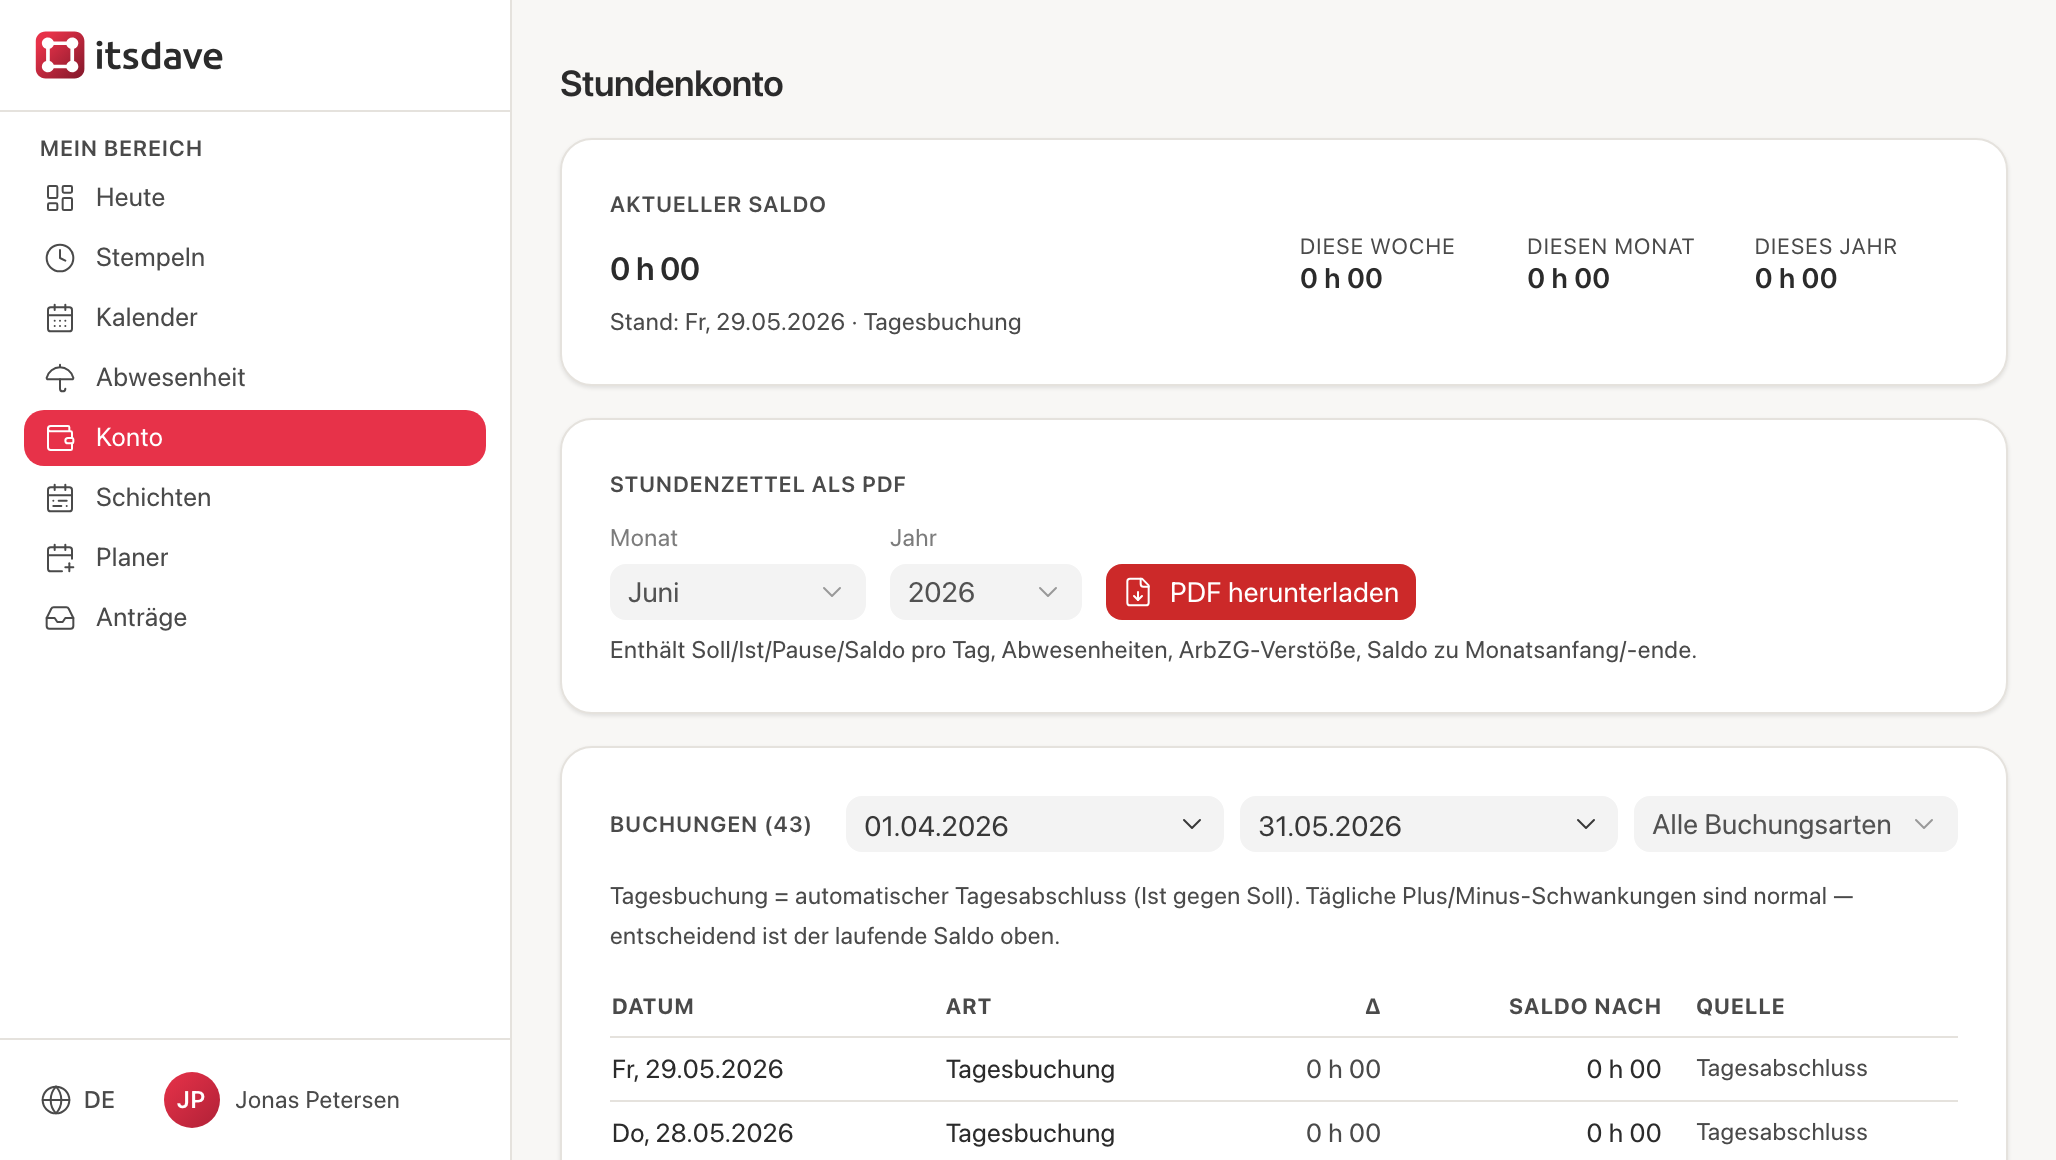Click the globe language icon
The image size is (2056, 1160).
(x=56, y=1100)
